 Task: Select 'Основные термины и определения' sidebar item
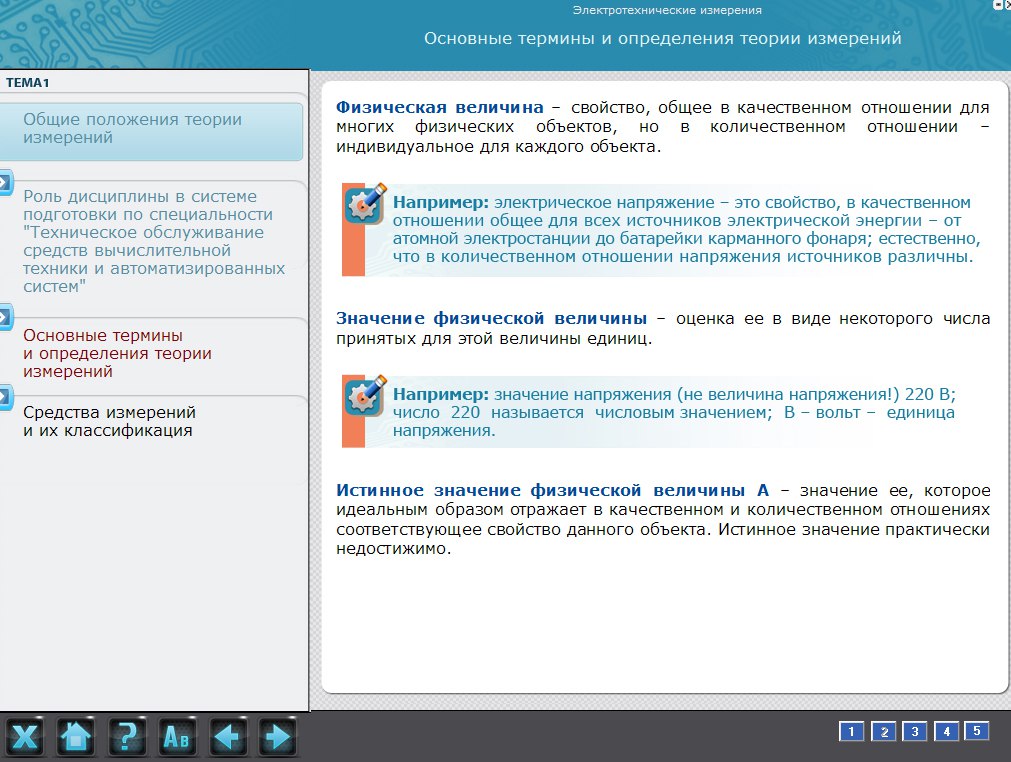[116, 353]
